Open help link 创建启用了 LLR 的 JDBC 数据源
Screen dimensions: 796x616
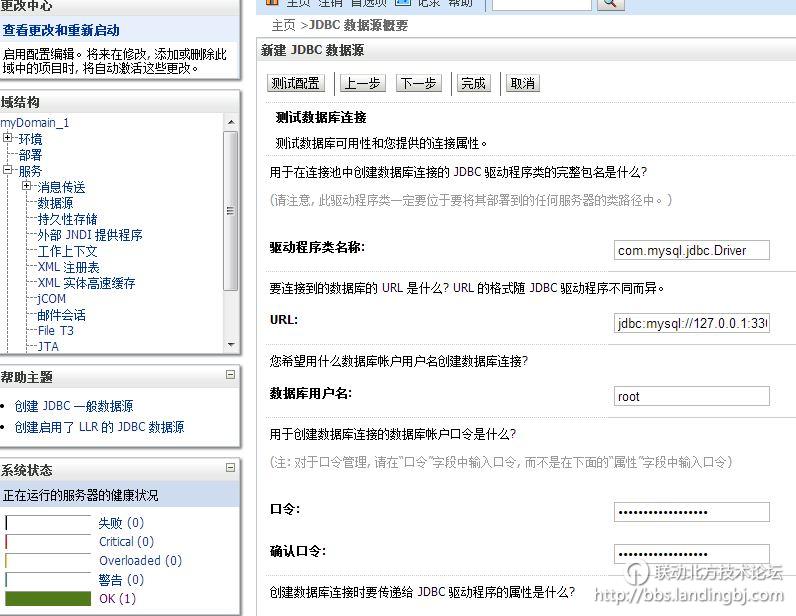click(100, 427)
